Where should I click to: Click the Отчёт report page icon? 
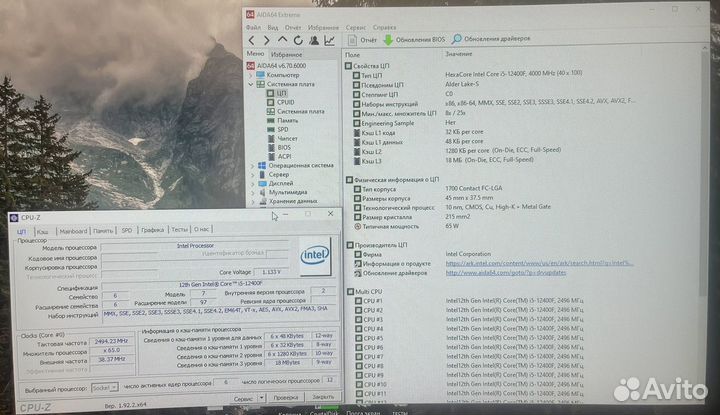[x=352, y=40]
